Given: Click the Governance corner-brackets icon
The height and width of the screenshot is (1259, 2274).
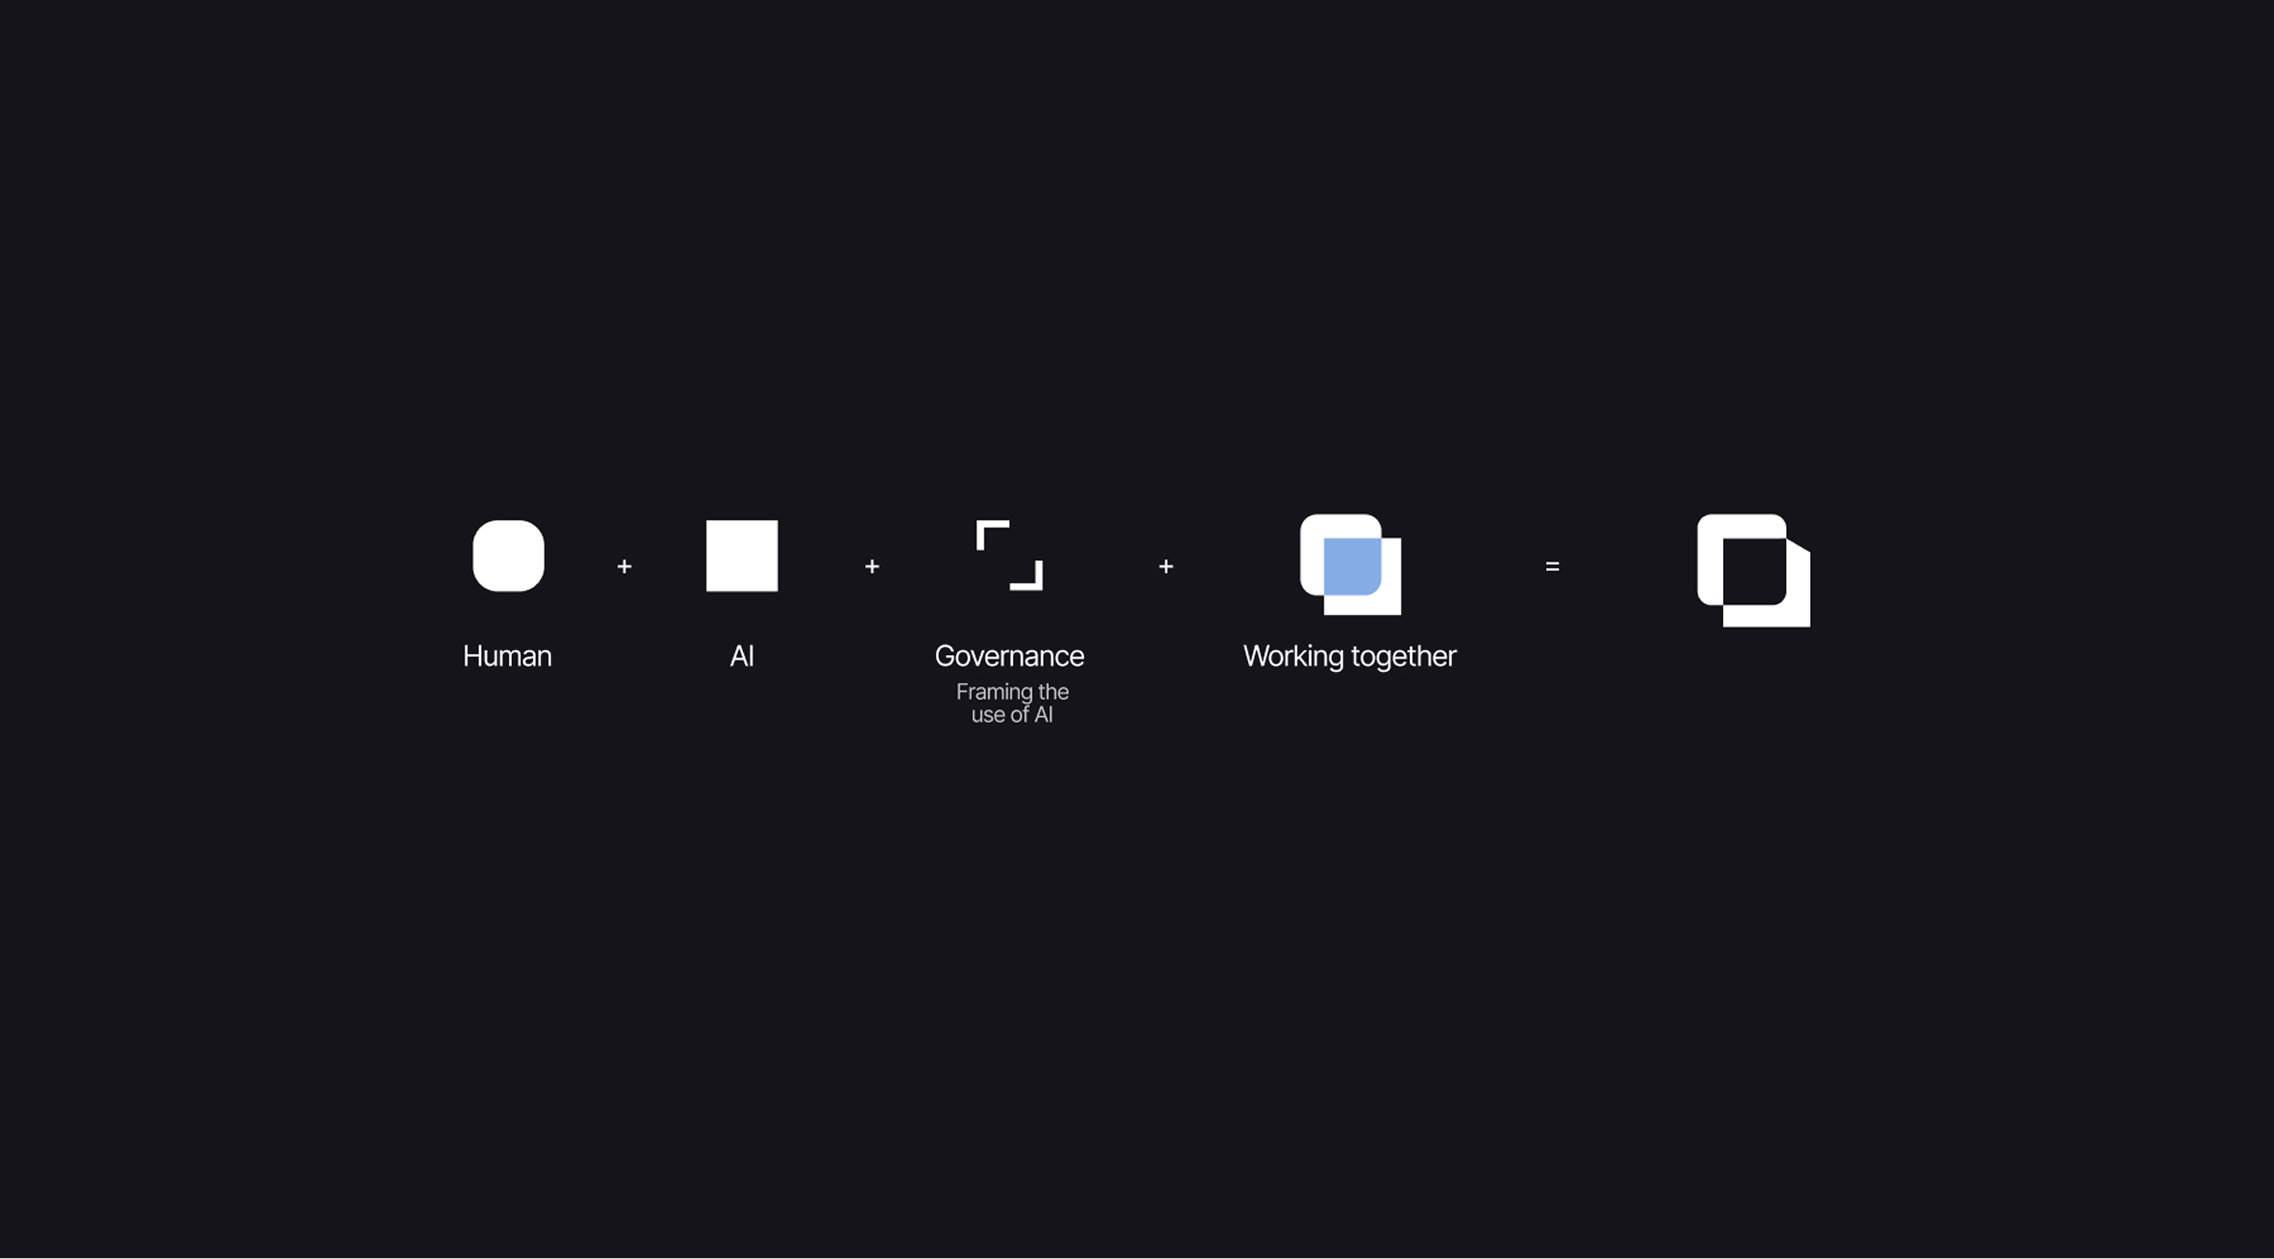Looking at the screenshot, I should [x=1009, y=556].
